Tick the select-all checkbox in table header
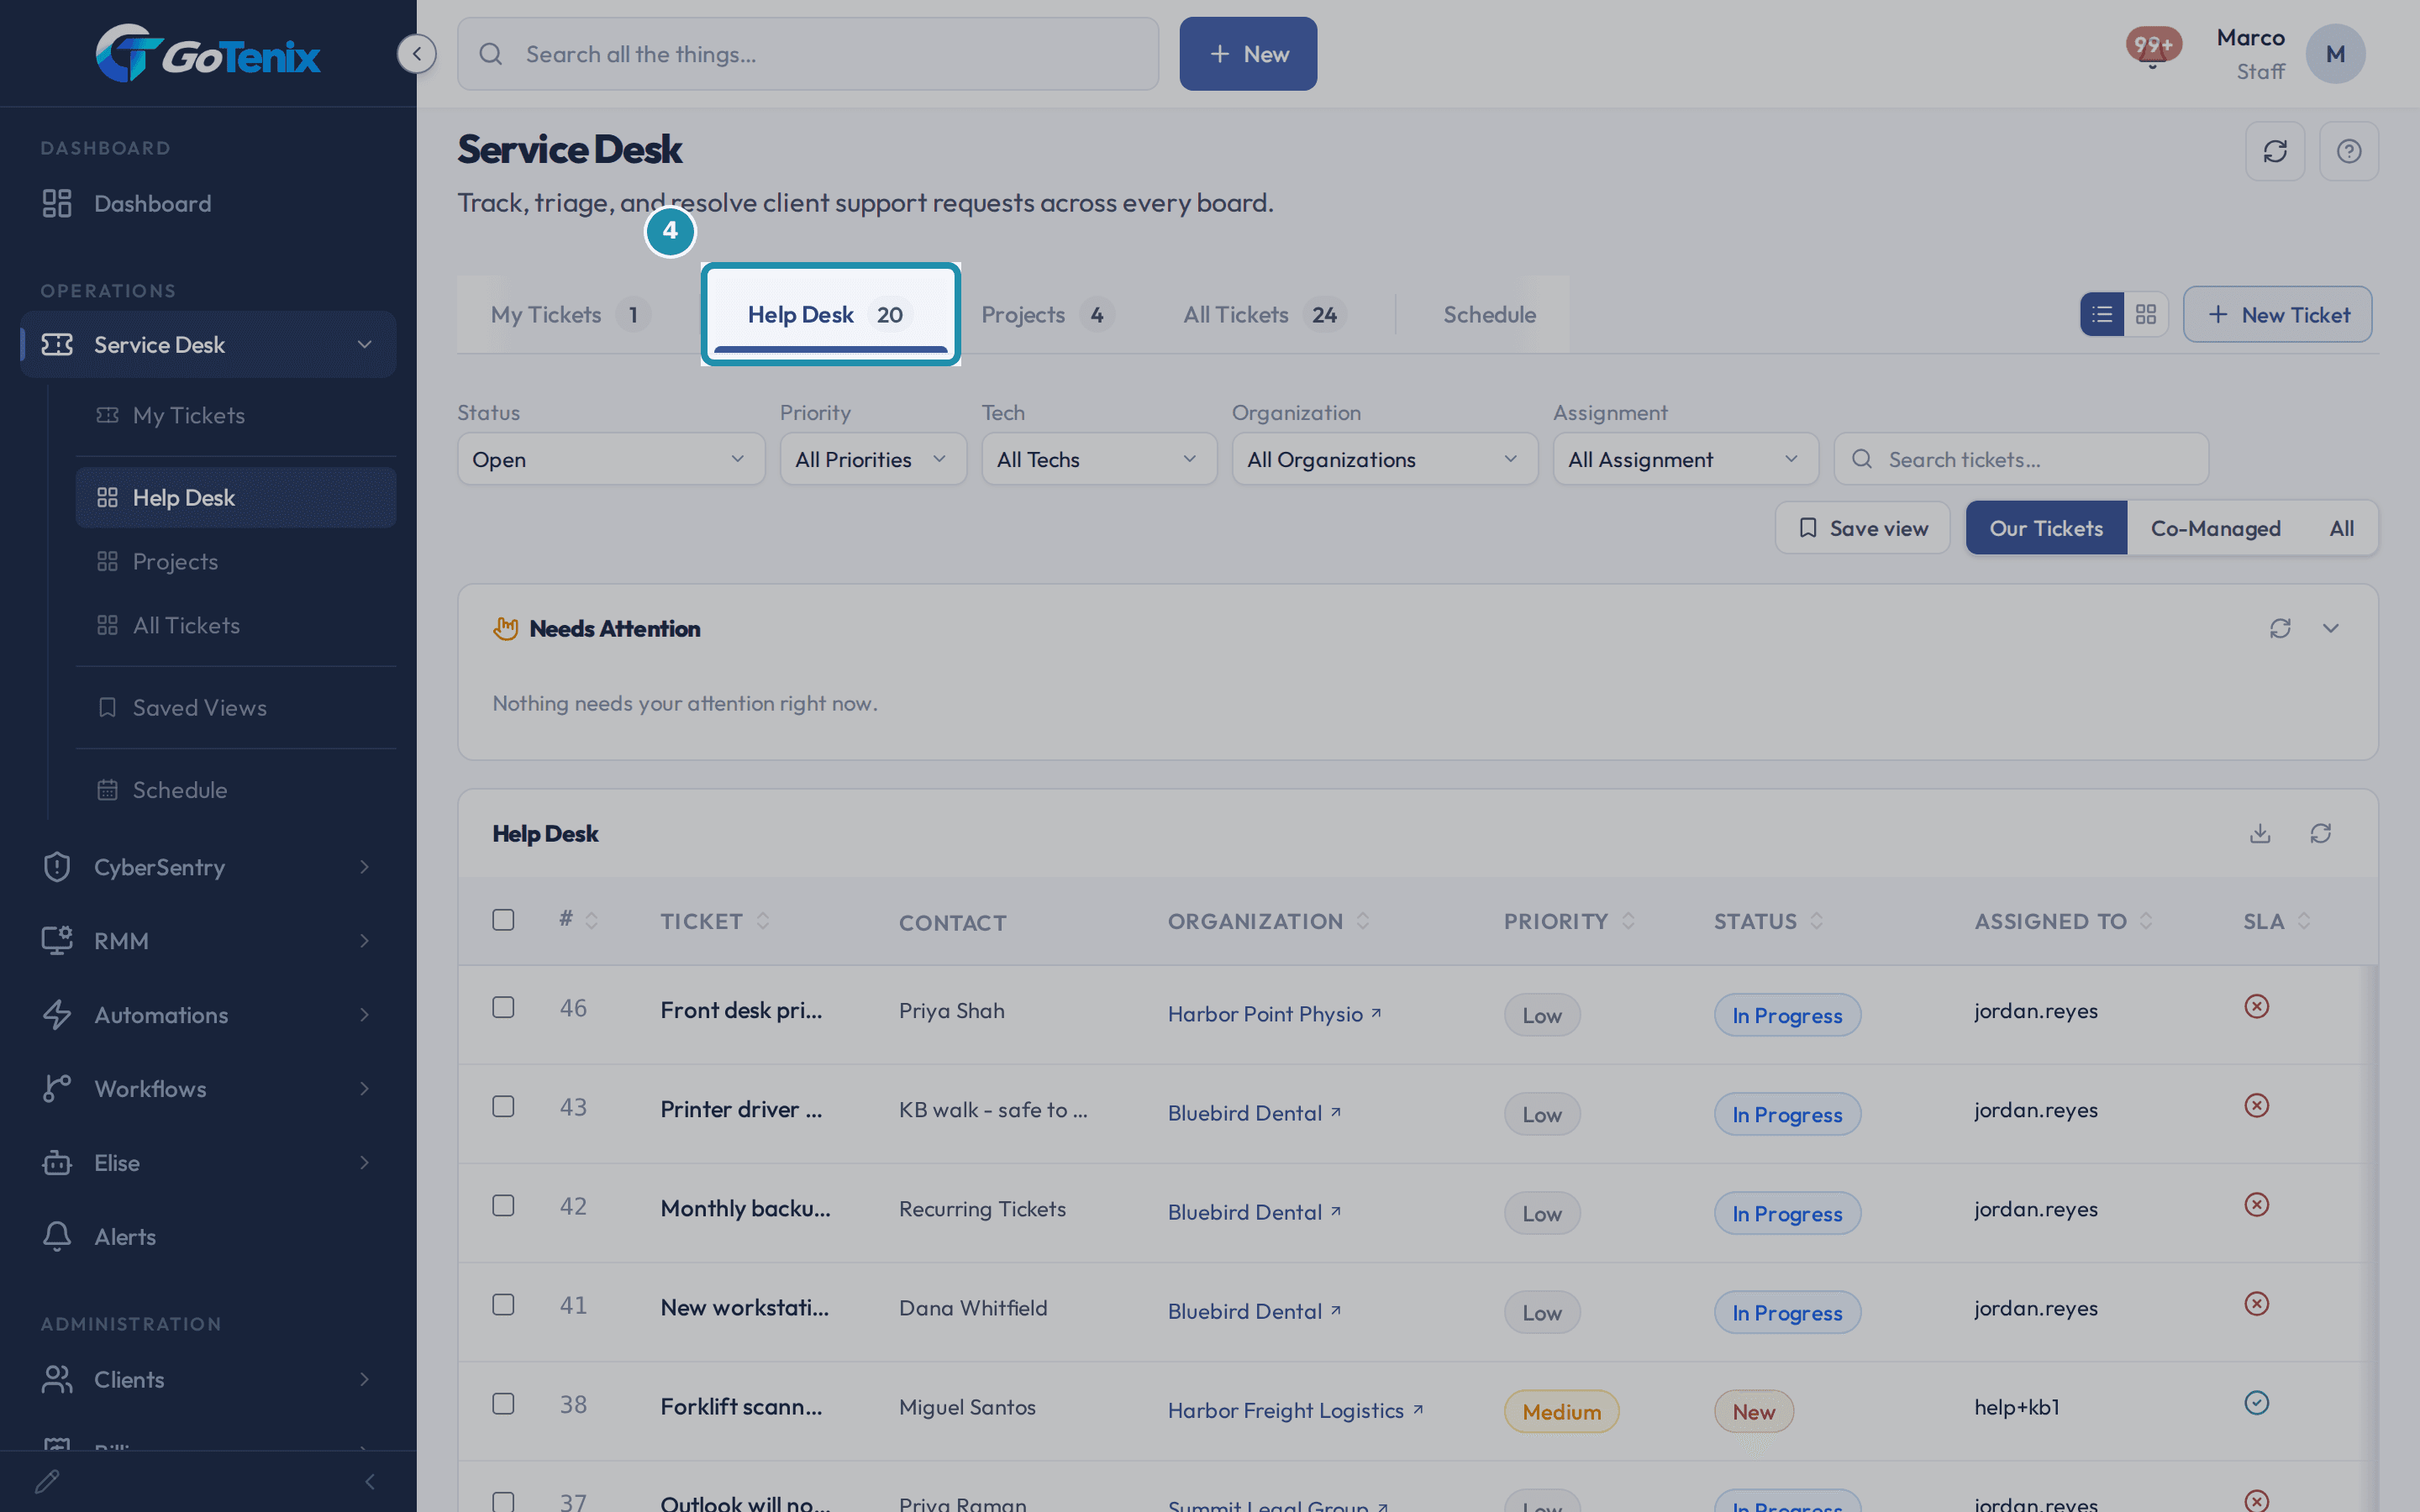The width and height of the screenshot is (2420, 1512). (x=503, y=919)
